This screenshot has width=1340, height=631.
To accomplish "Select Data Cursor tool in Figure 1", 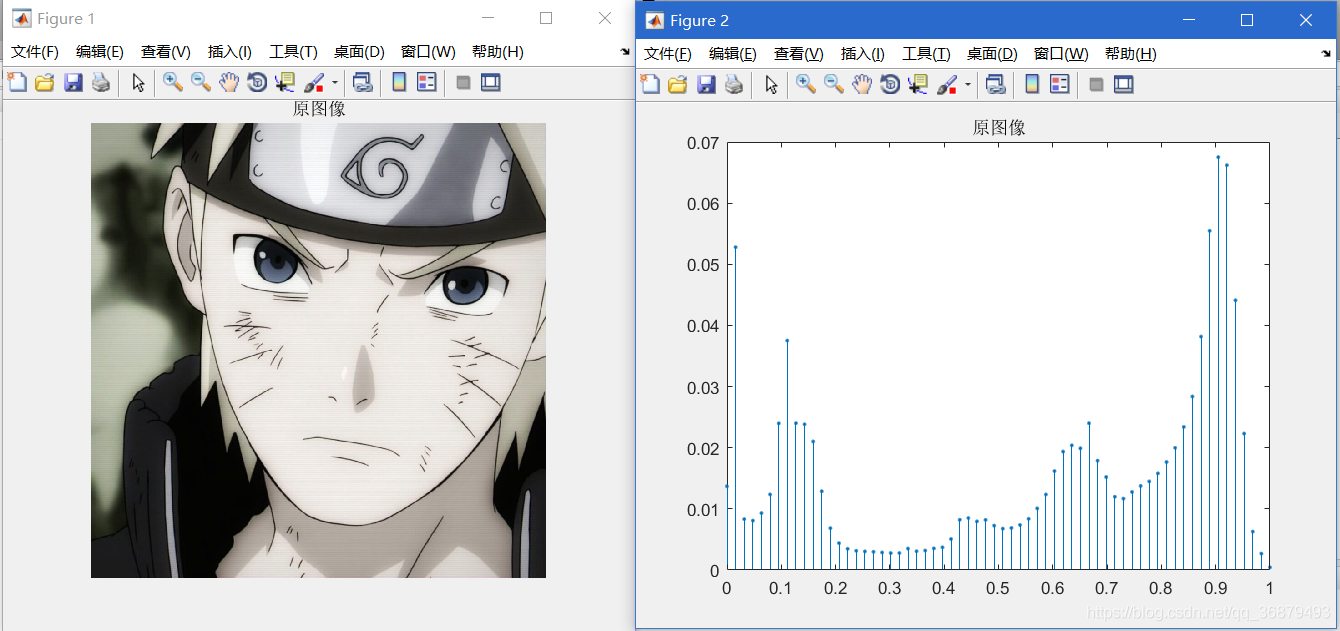I will [x=285, y=82].
